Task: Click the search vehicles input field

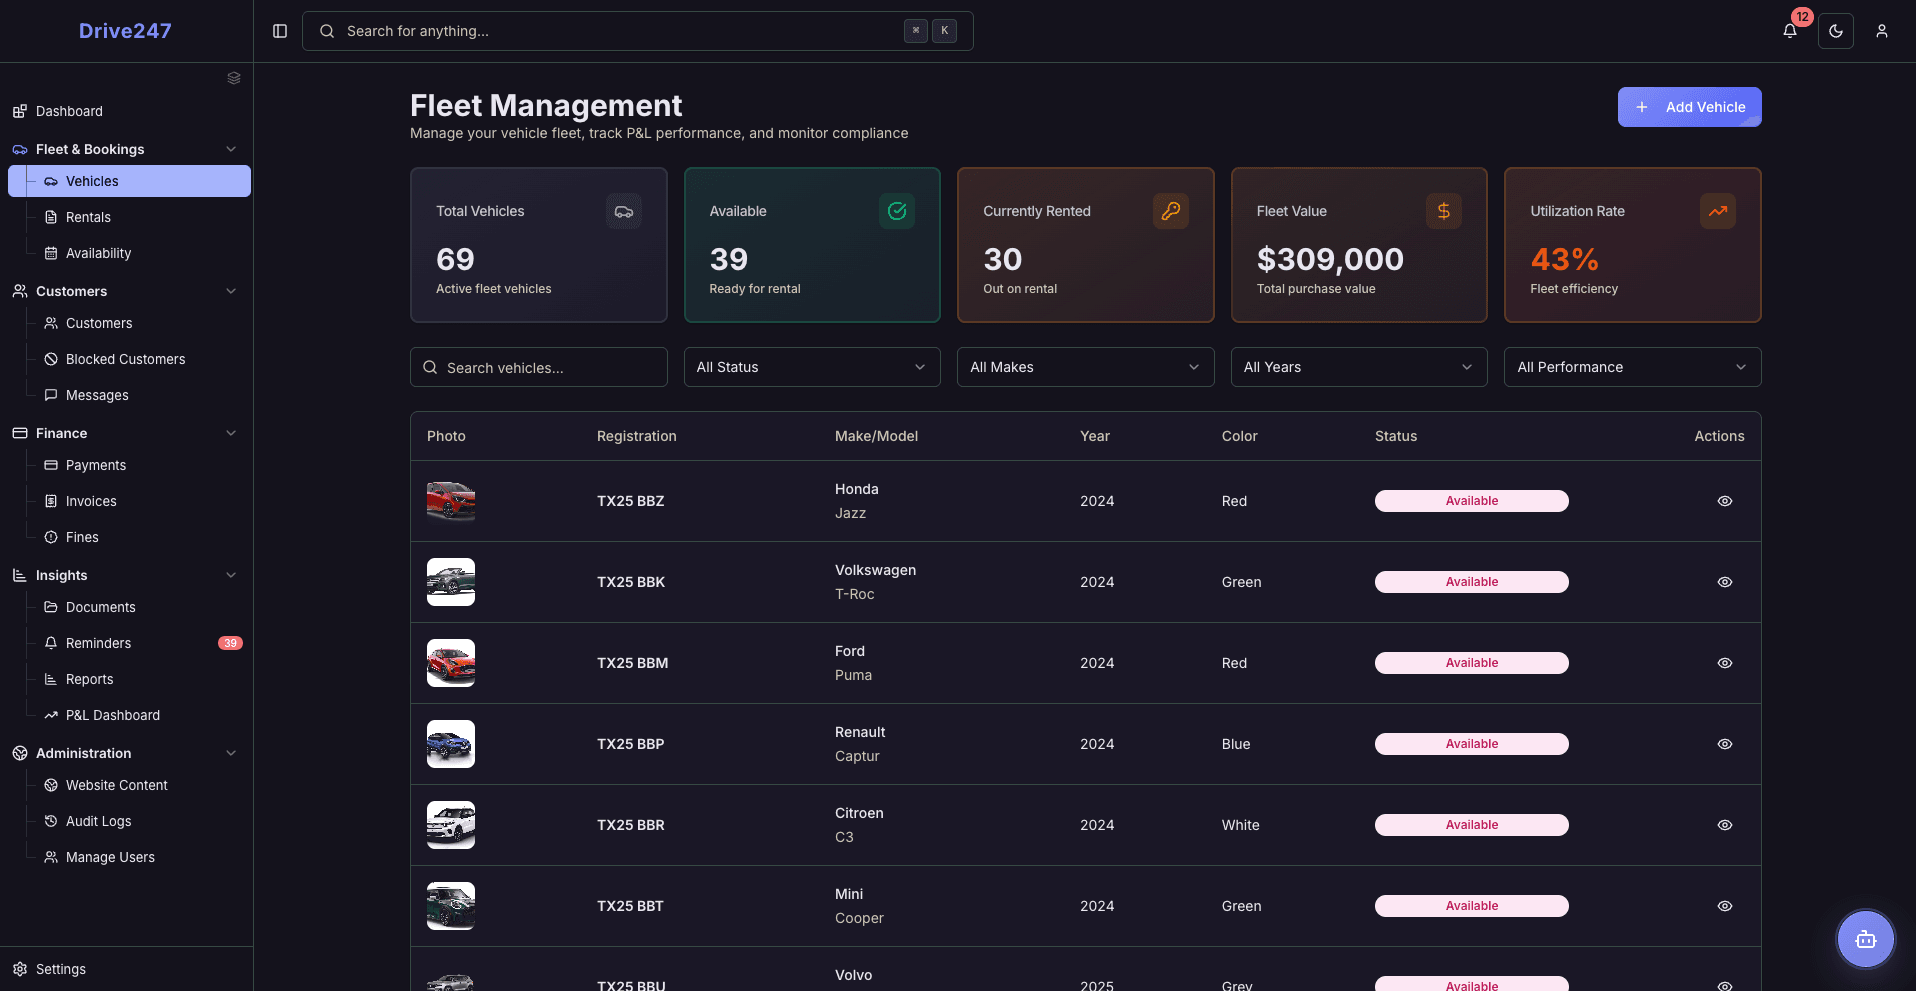Action: coord(538,367)
